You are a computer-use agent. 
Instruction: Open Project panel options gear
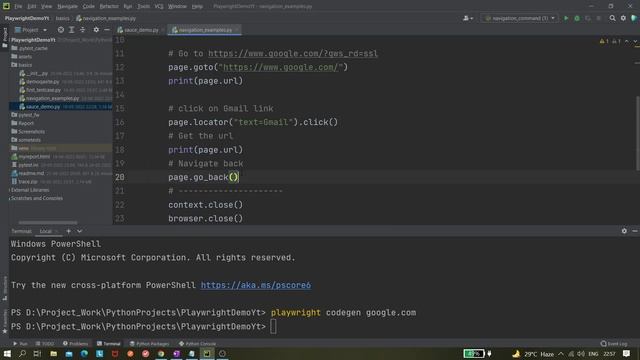click(96, 30)
